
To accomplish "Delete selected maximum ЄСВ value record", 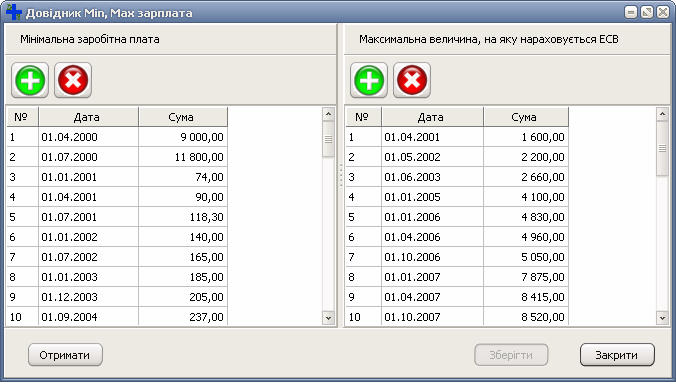I will [412, 80].
